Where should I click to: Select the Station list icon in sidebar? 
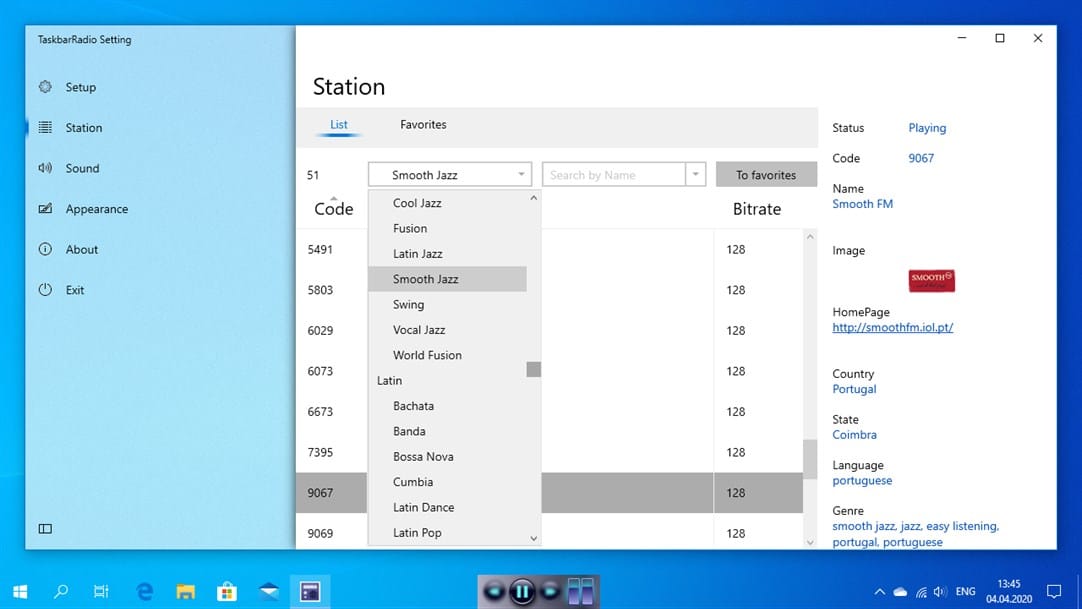click(x=44, y=127)
